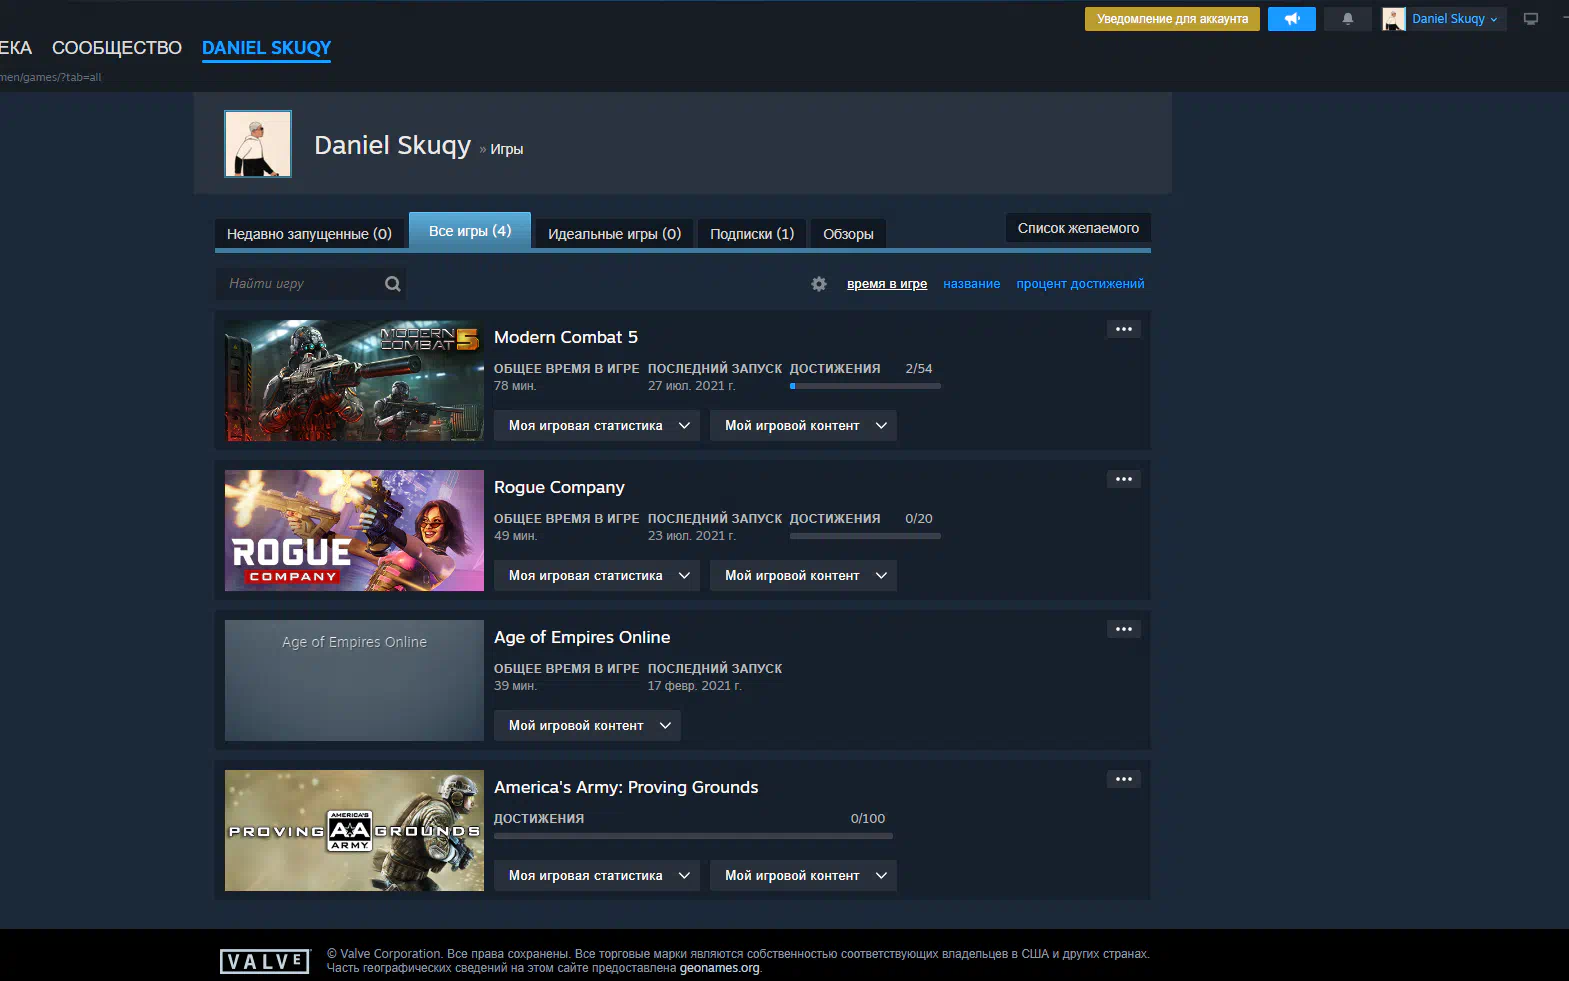Click the search magnifier icon
The width and height of the screenshot is (1569, 981).
coord(393,284)
